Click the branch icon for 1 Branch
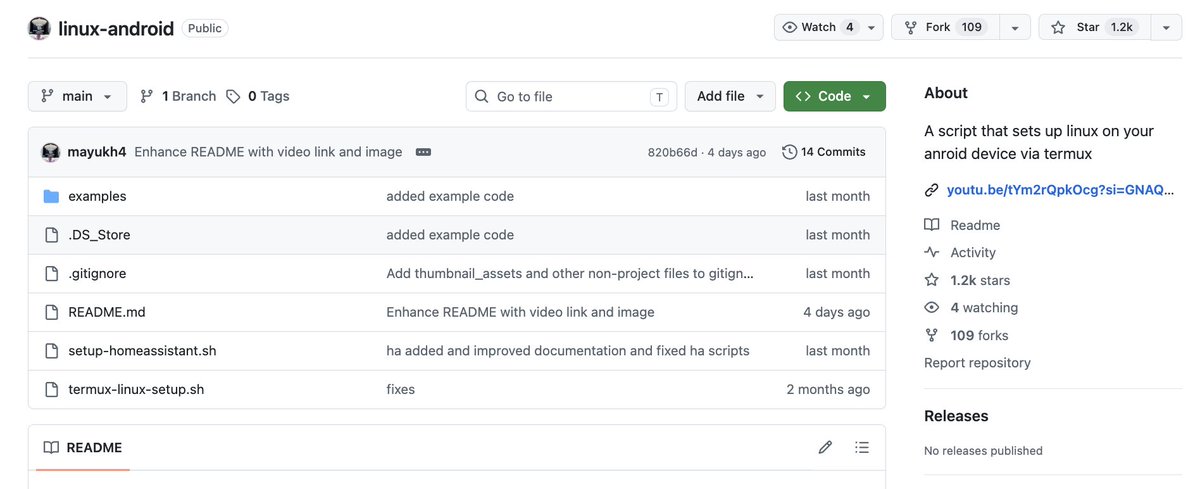This screenshot has width=1200, height=489. pos(147,96)
